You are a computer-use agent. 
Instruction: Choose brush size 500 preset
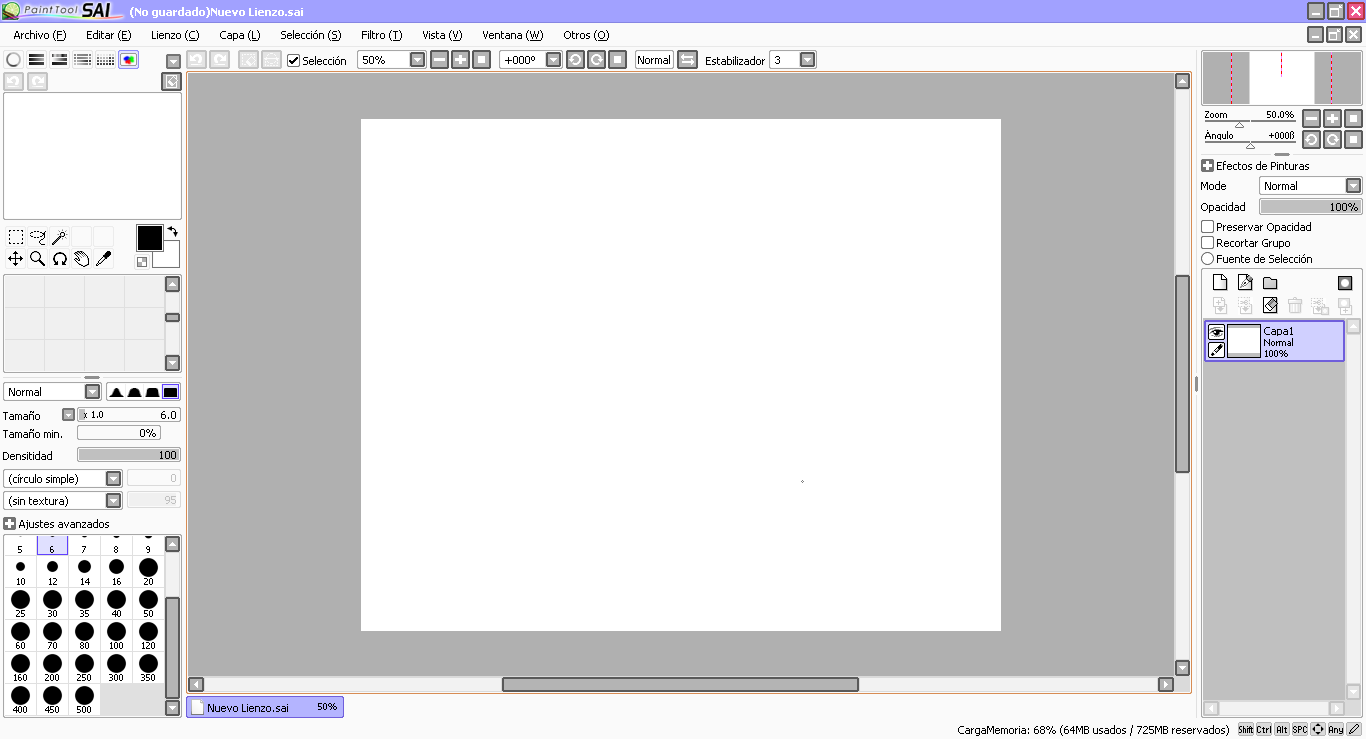pos(84,699)
